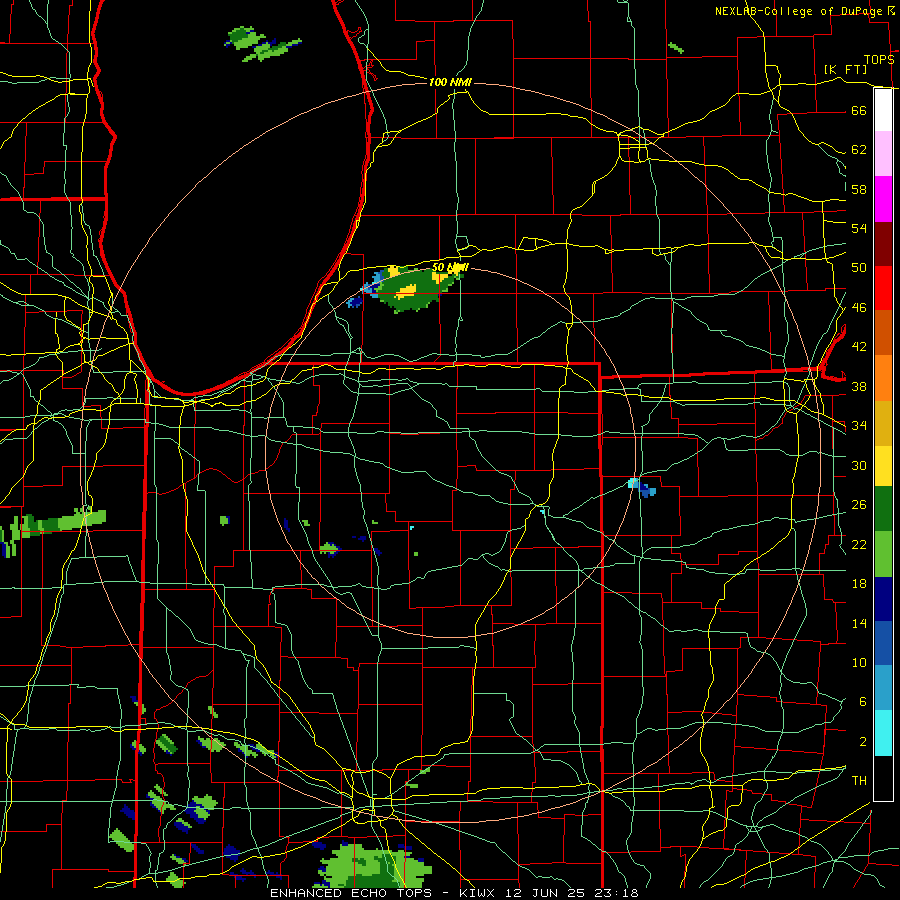Click the cyan-blue echo east of the state line
900x900 pixels.
click(642, 487)
